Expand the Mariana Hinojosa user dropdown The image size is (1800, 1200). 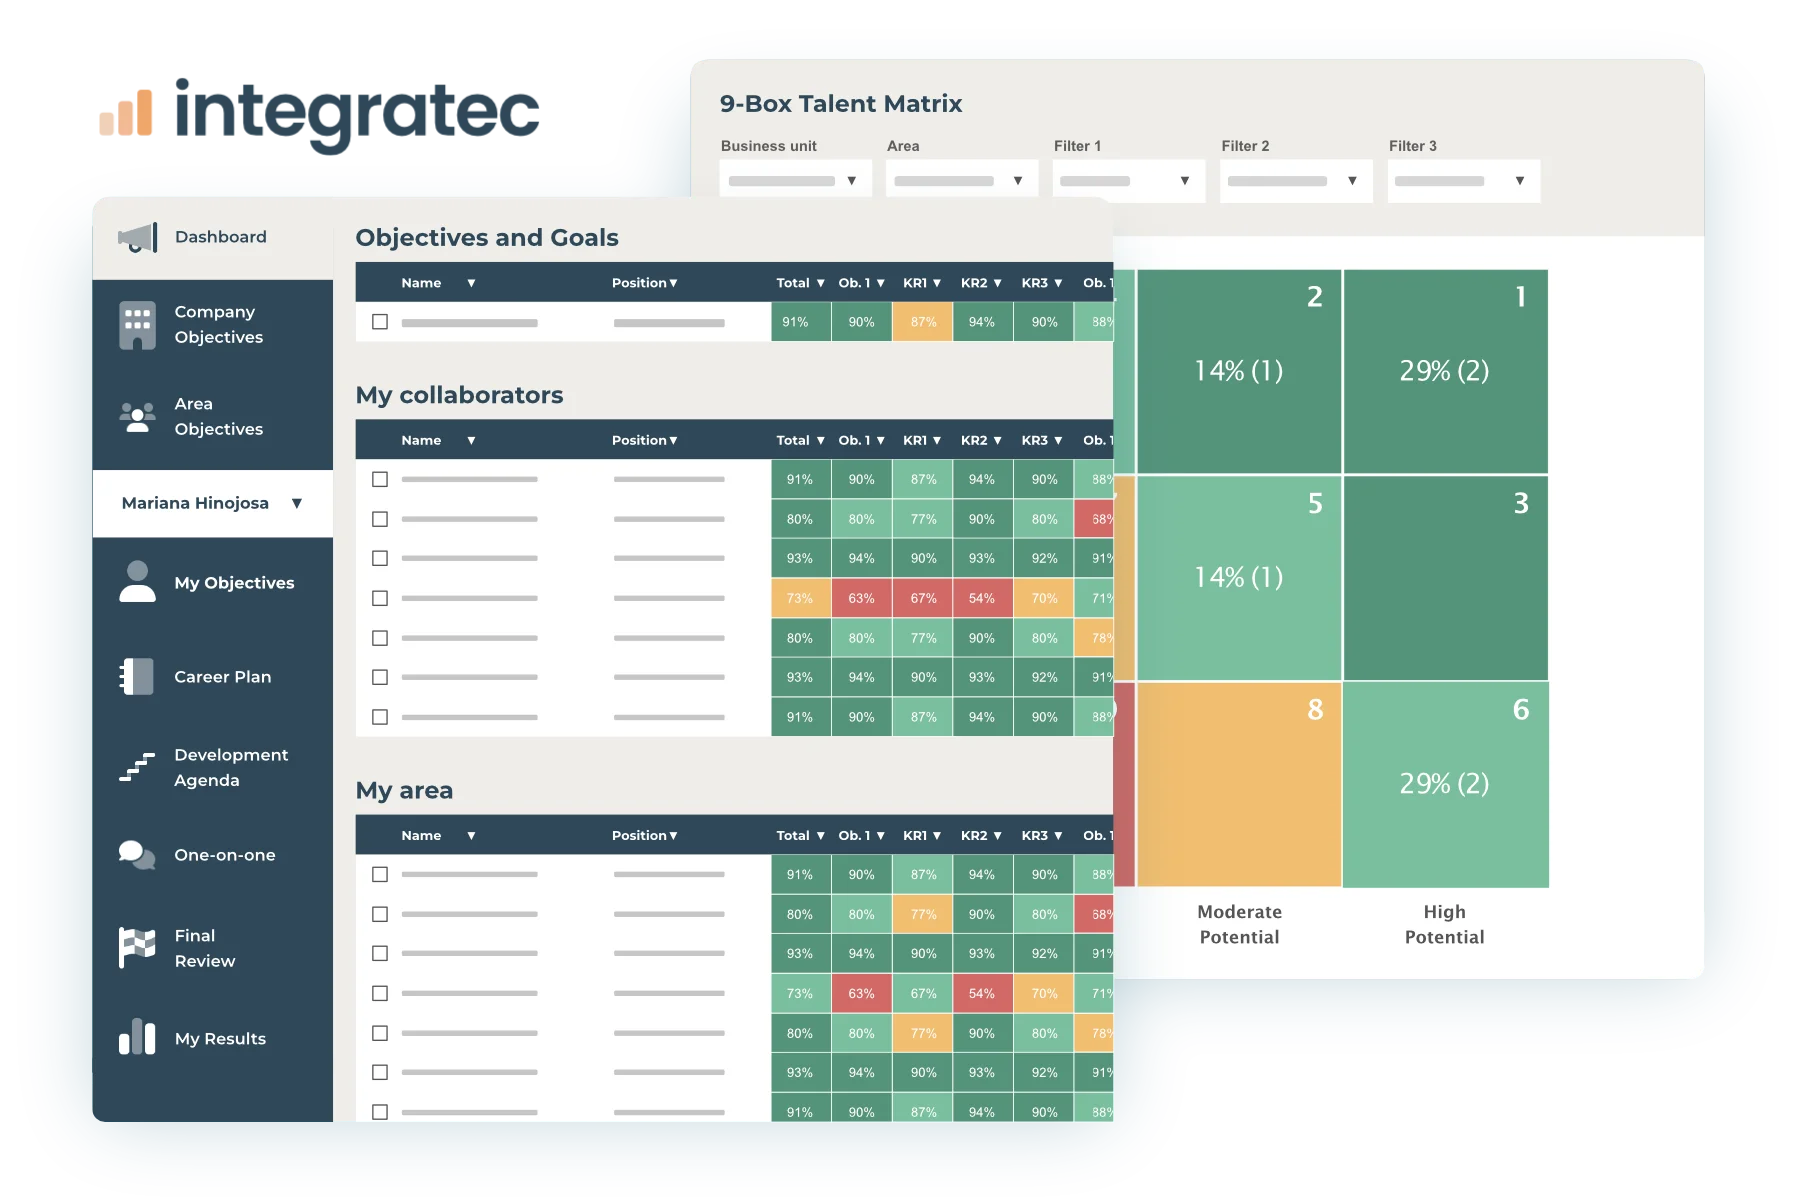coord(296,503)
